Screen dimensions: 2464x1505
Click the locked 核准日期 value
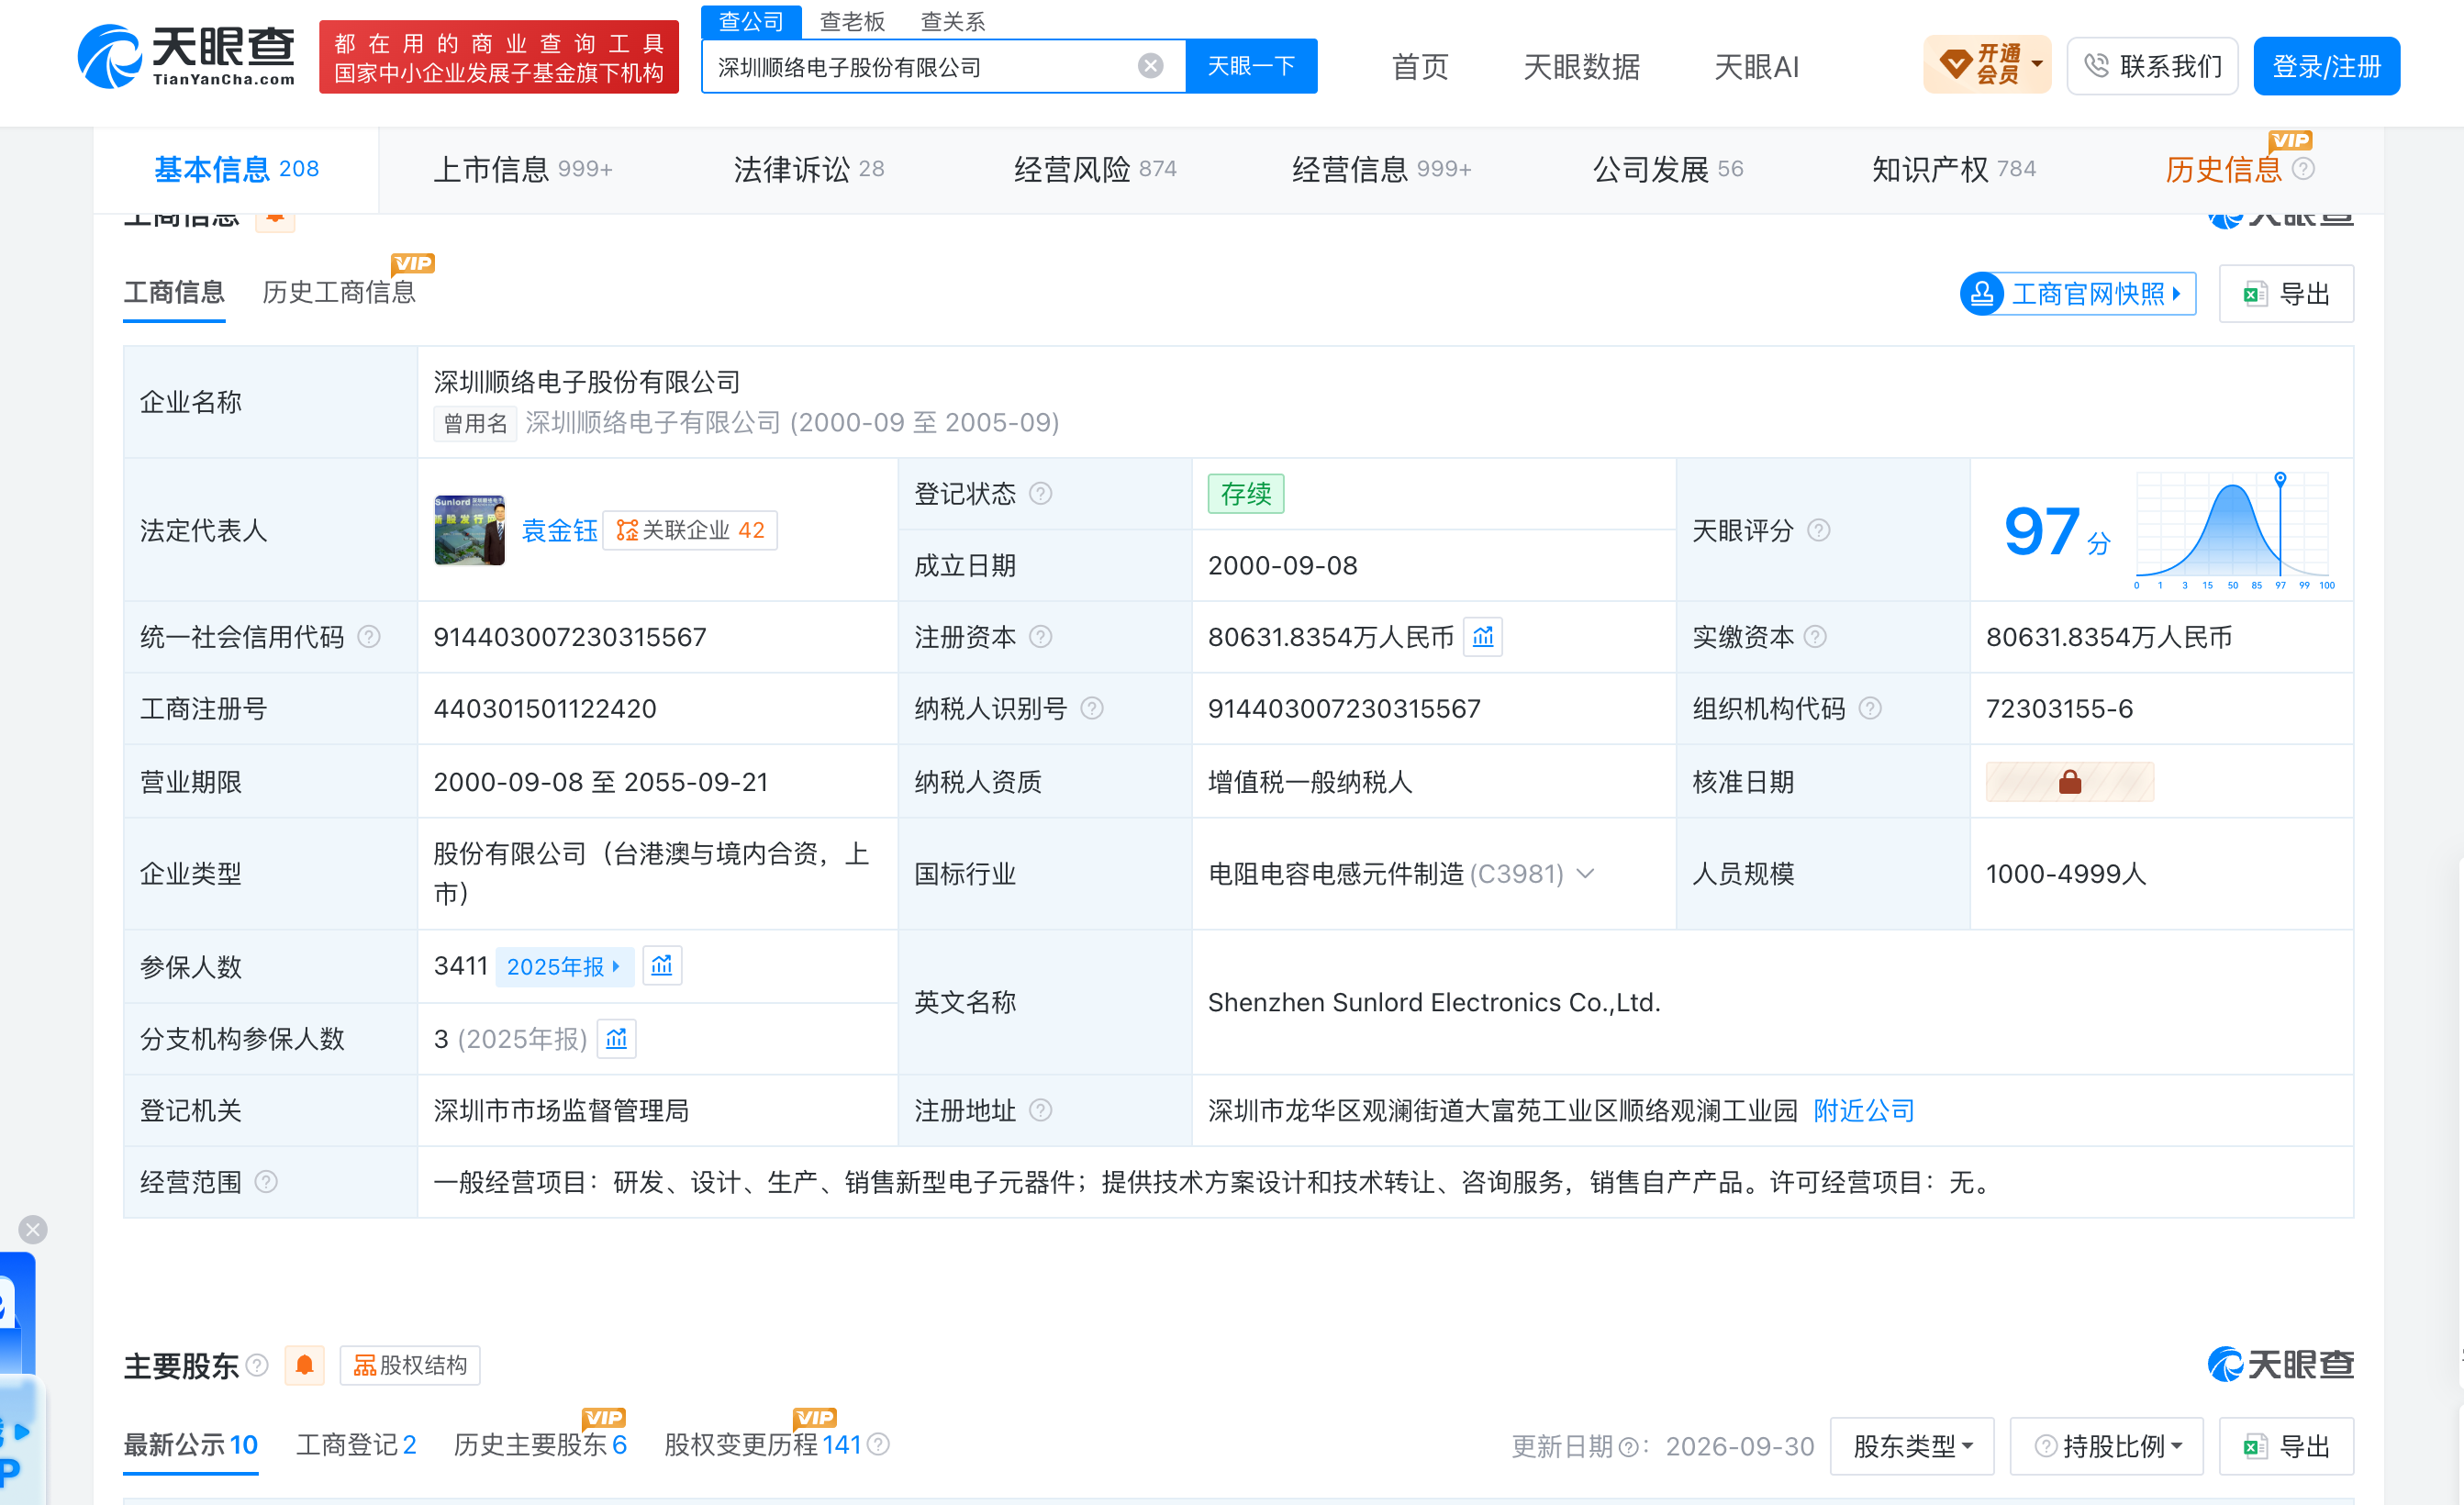click(x=2069, y=782)
